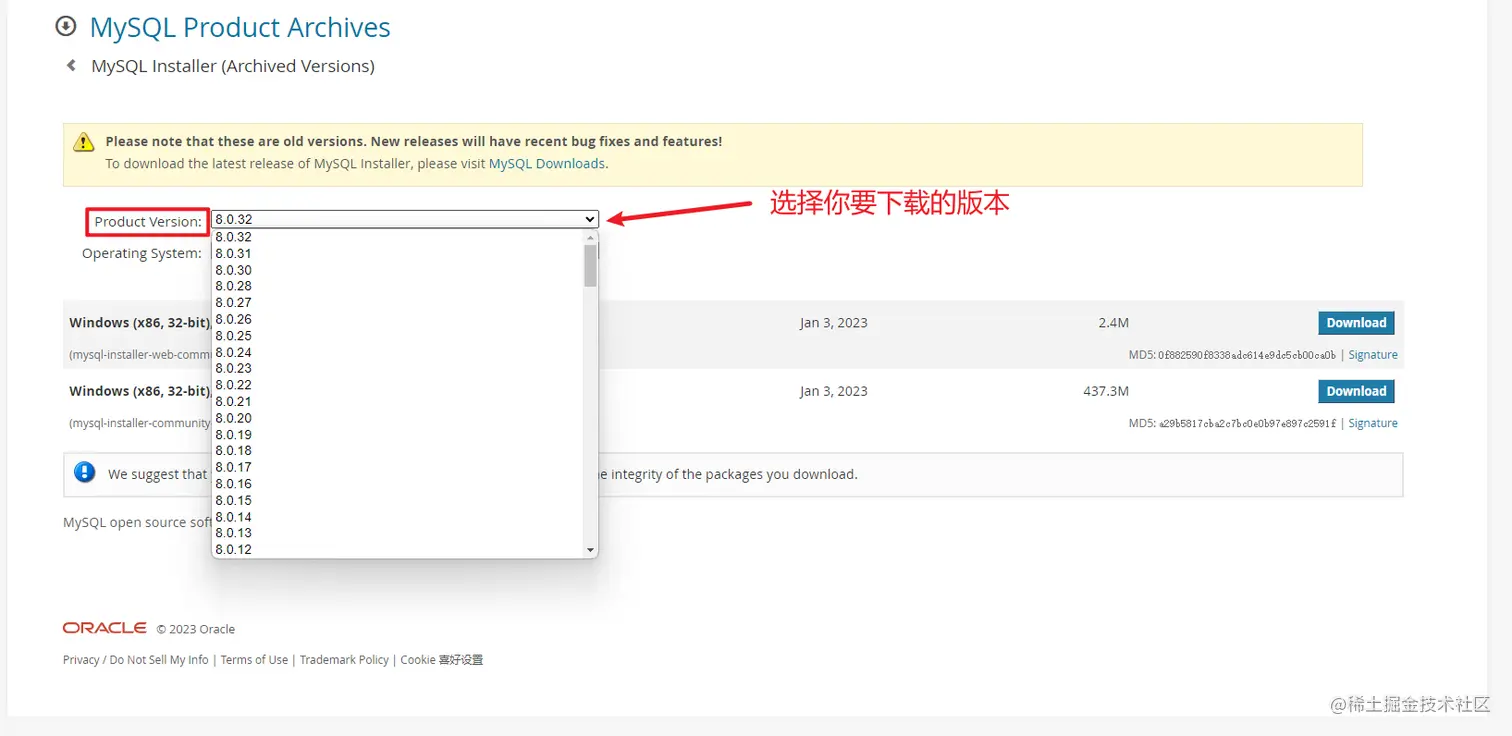Select version 8.0.27 in the list

(x=397, y=303)
